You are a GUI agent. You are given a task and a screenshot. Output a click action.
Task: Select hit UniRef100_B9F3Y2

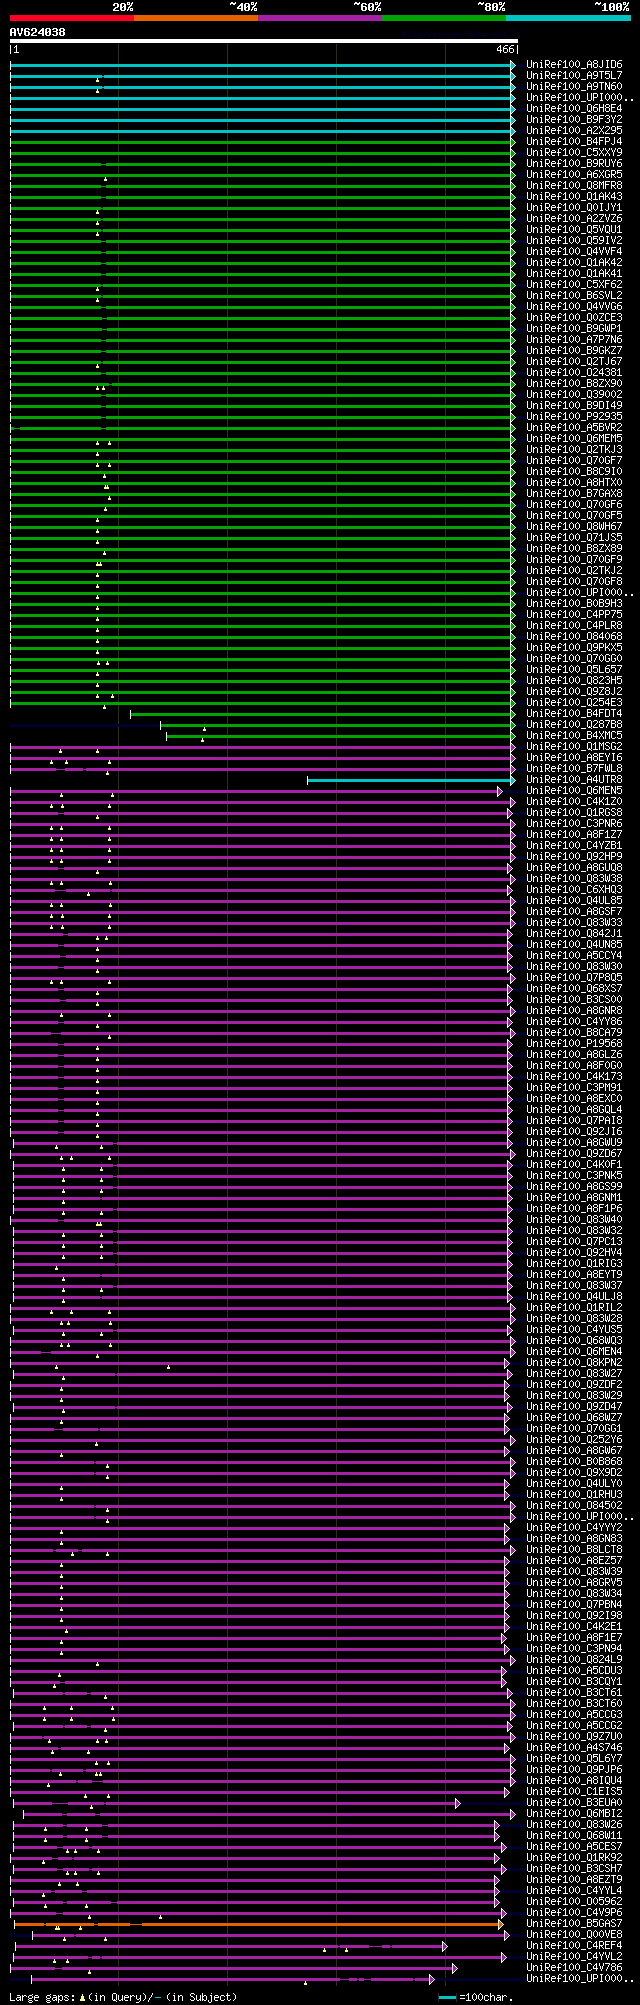[574, 119]
